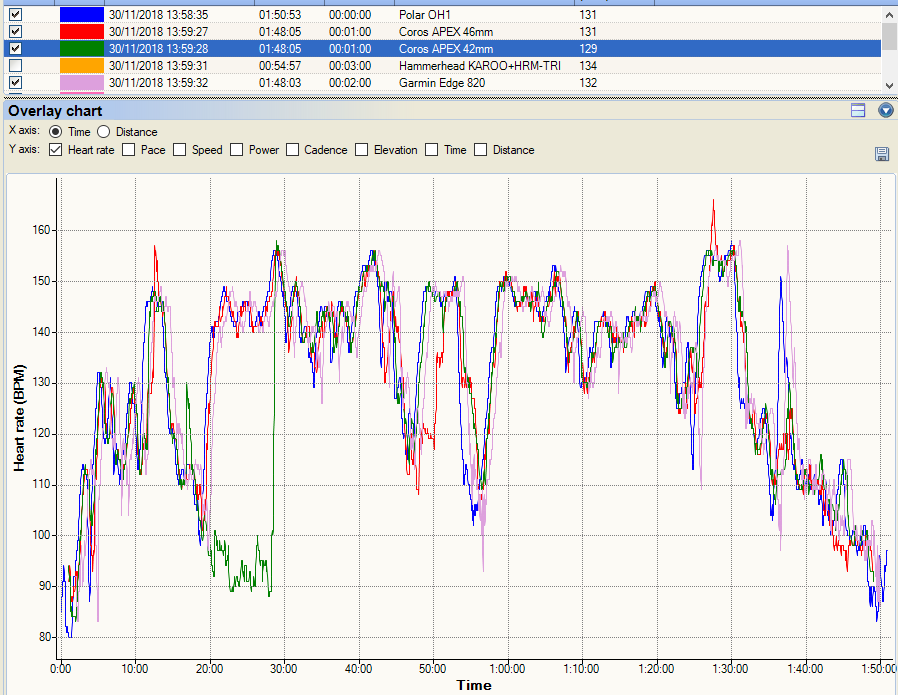Enable the Distance Y axis checkbox

(481, 150)
